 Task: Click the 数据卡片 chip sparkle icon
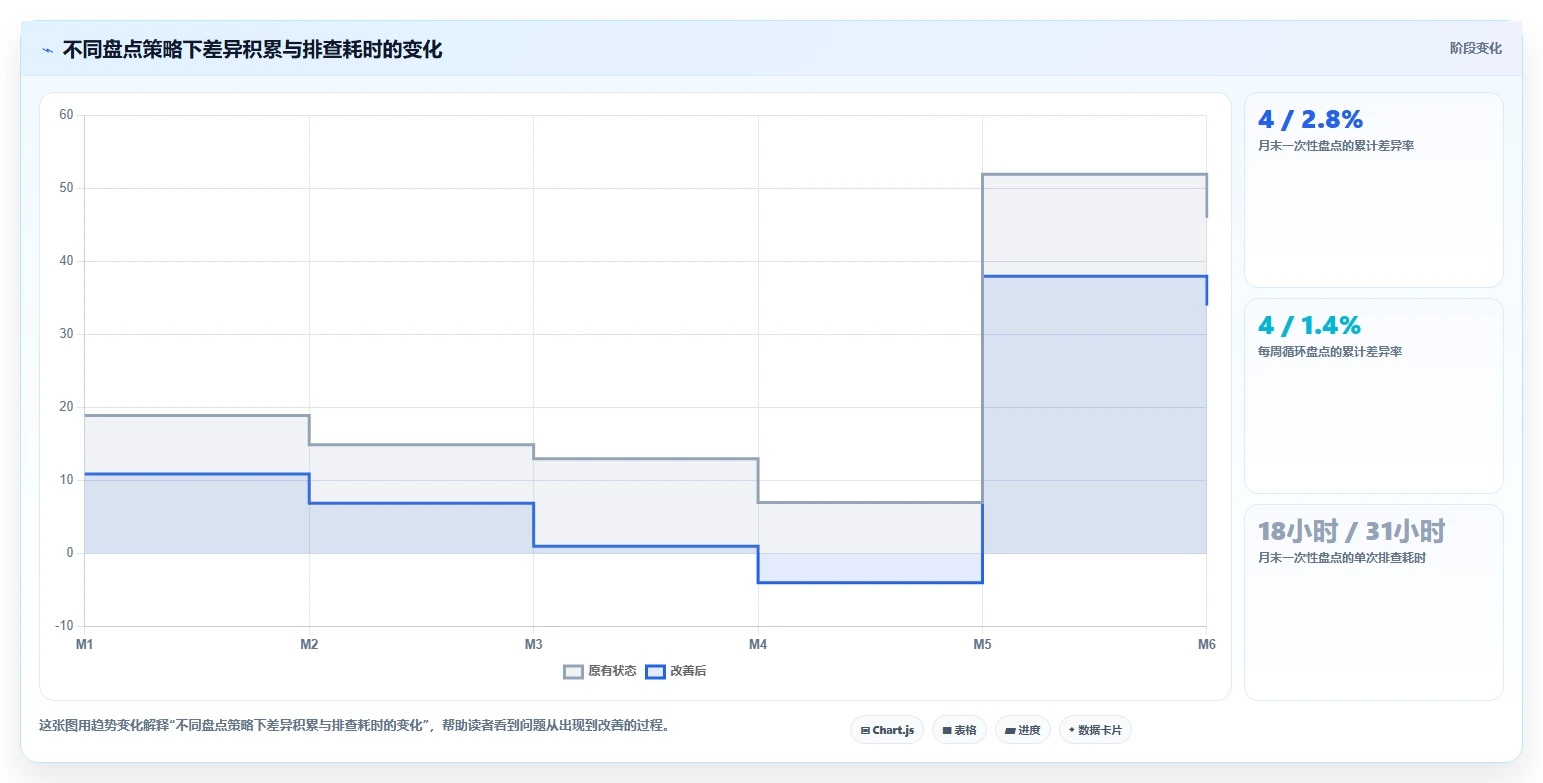[x=1072, y=730]
